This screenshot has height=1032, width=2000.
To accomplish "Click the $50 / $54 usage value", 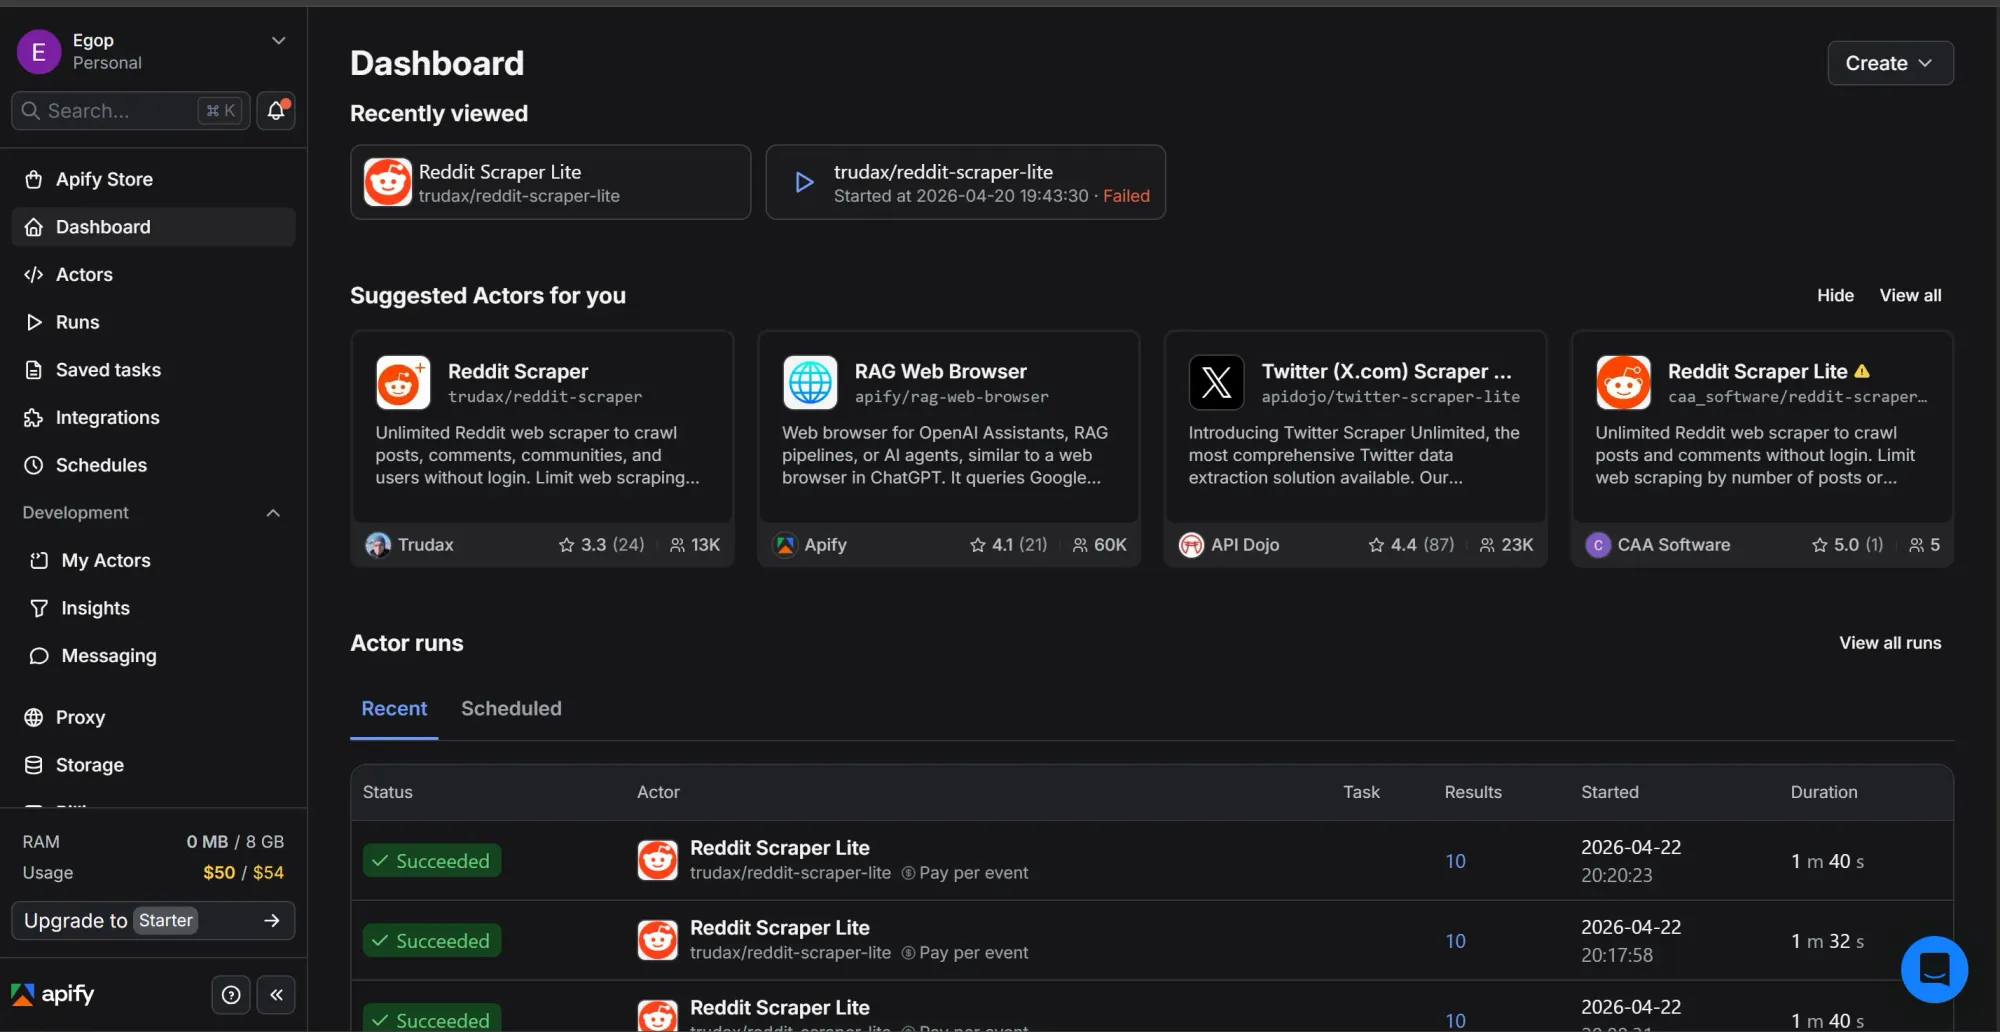I will click(x=243, y=872).
